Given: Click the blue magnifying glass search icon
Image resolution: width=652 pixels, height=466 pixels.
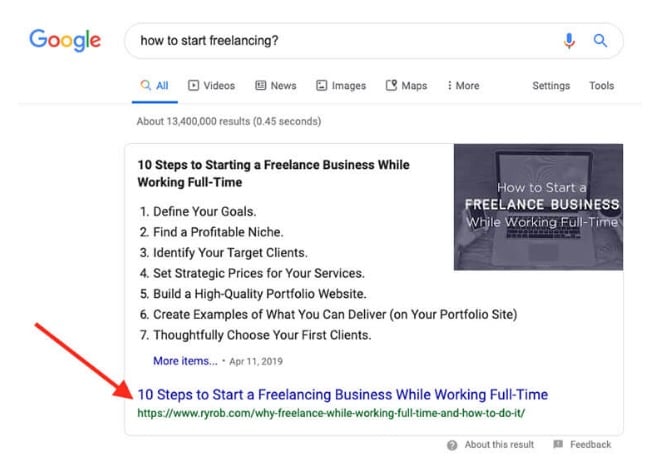Looking at the screenshot, I should click(x=601, y=41).
